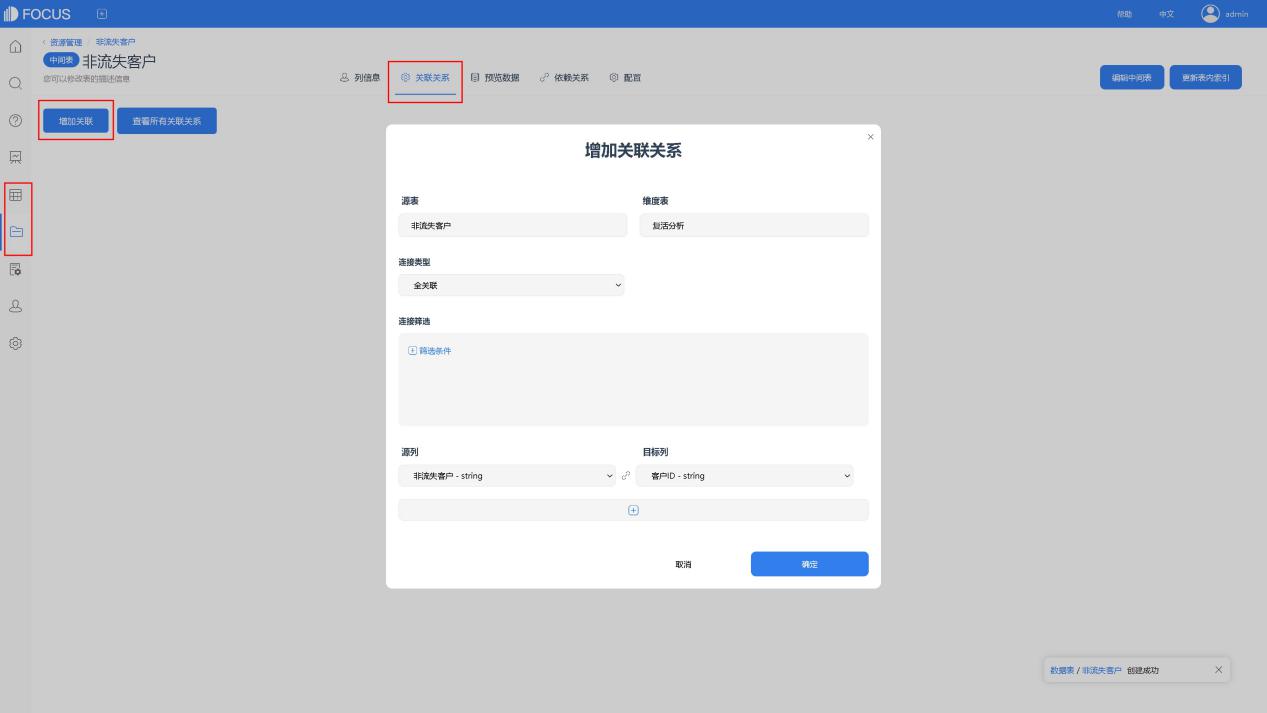Open the 连接类型 dropdown showing 全关联
1267x713 pixels.
pyautogui.click(x=511, y=285)
